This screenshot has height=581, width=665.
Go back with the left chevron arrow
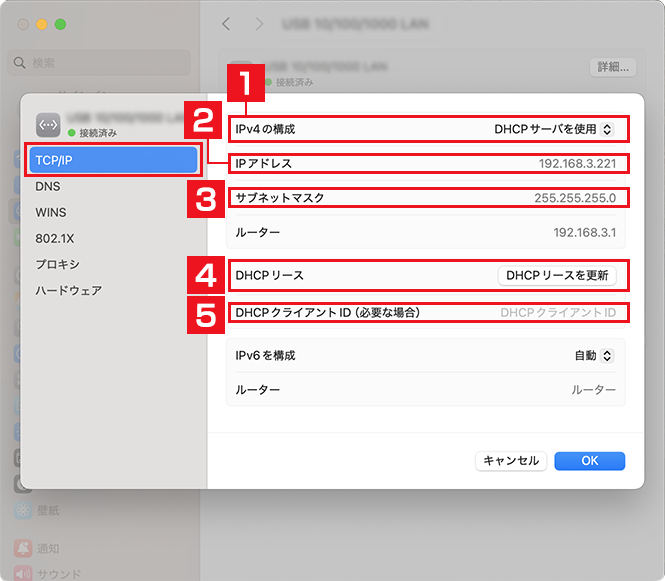click(x=226, y=23)
